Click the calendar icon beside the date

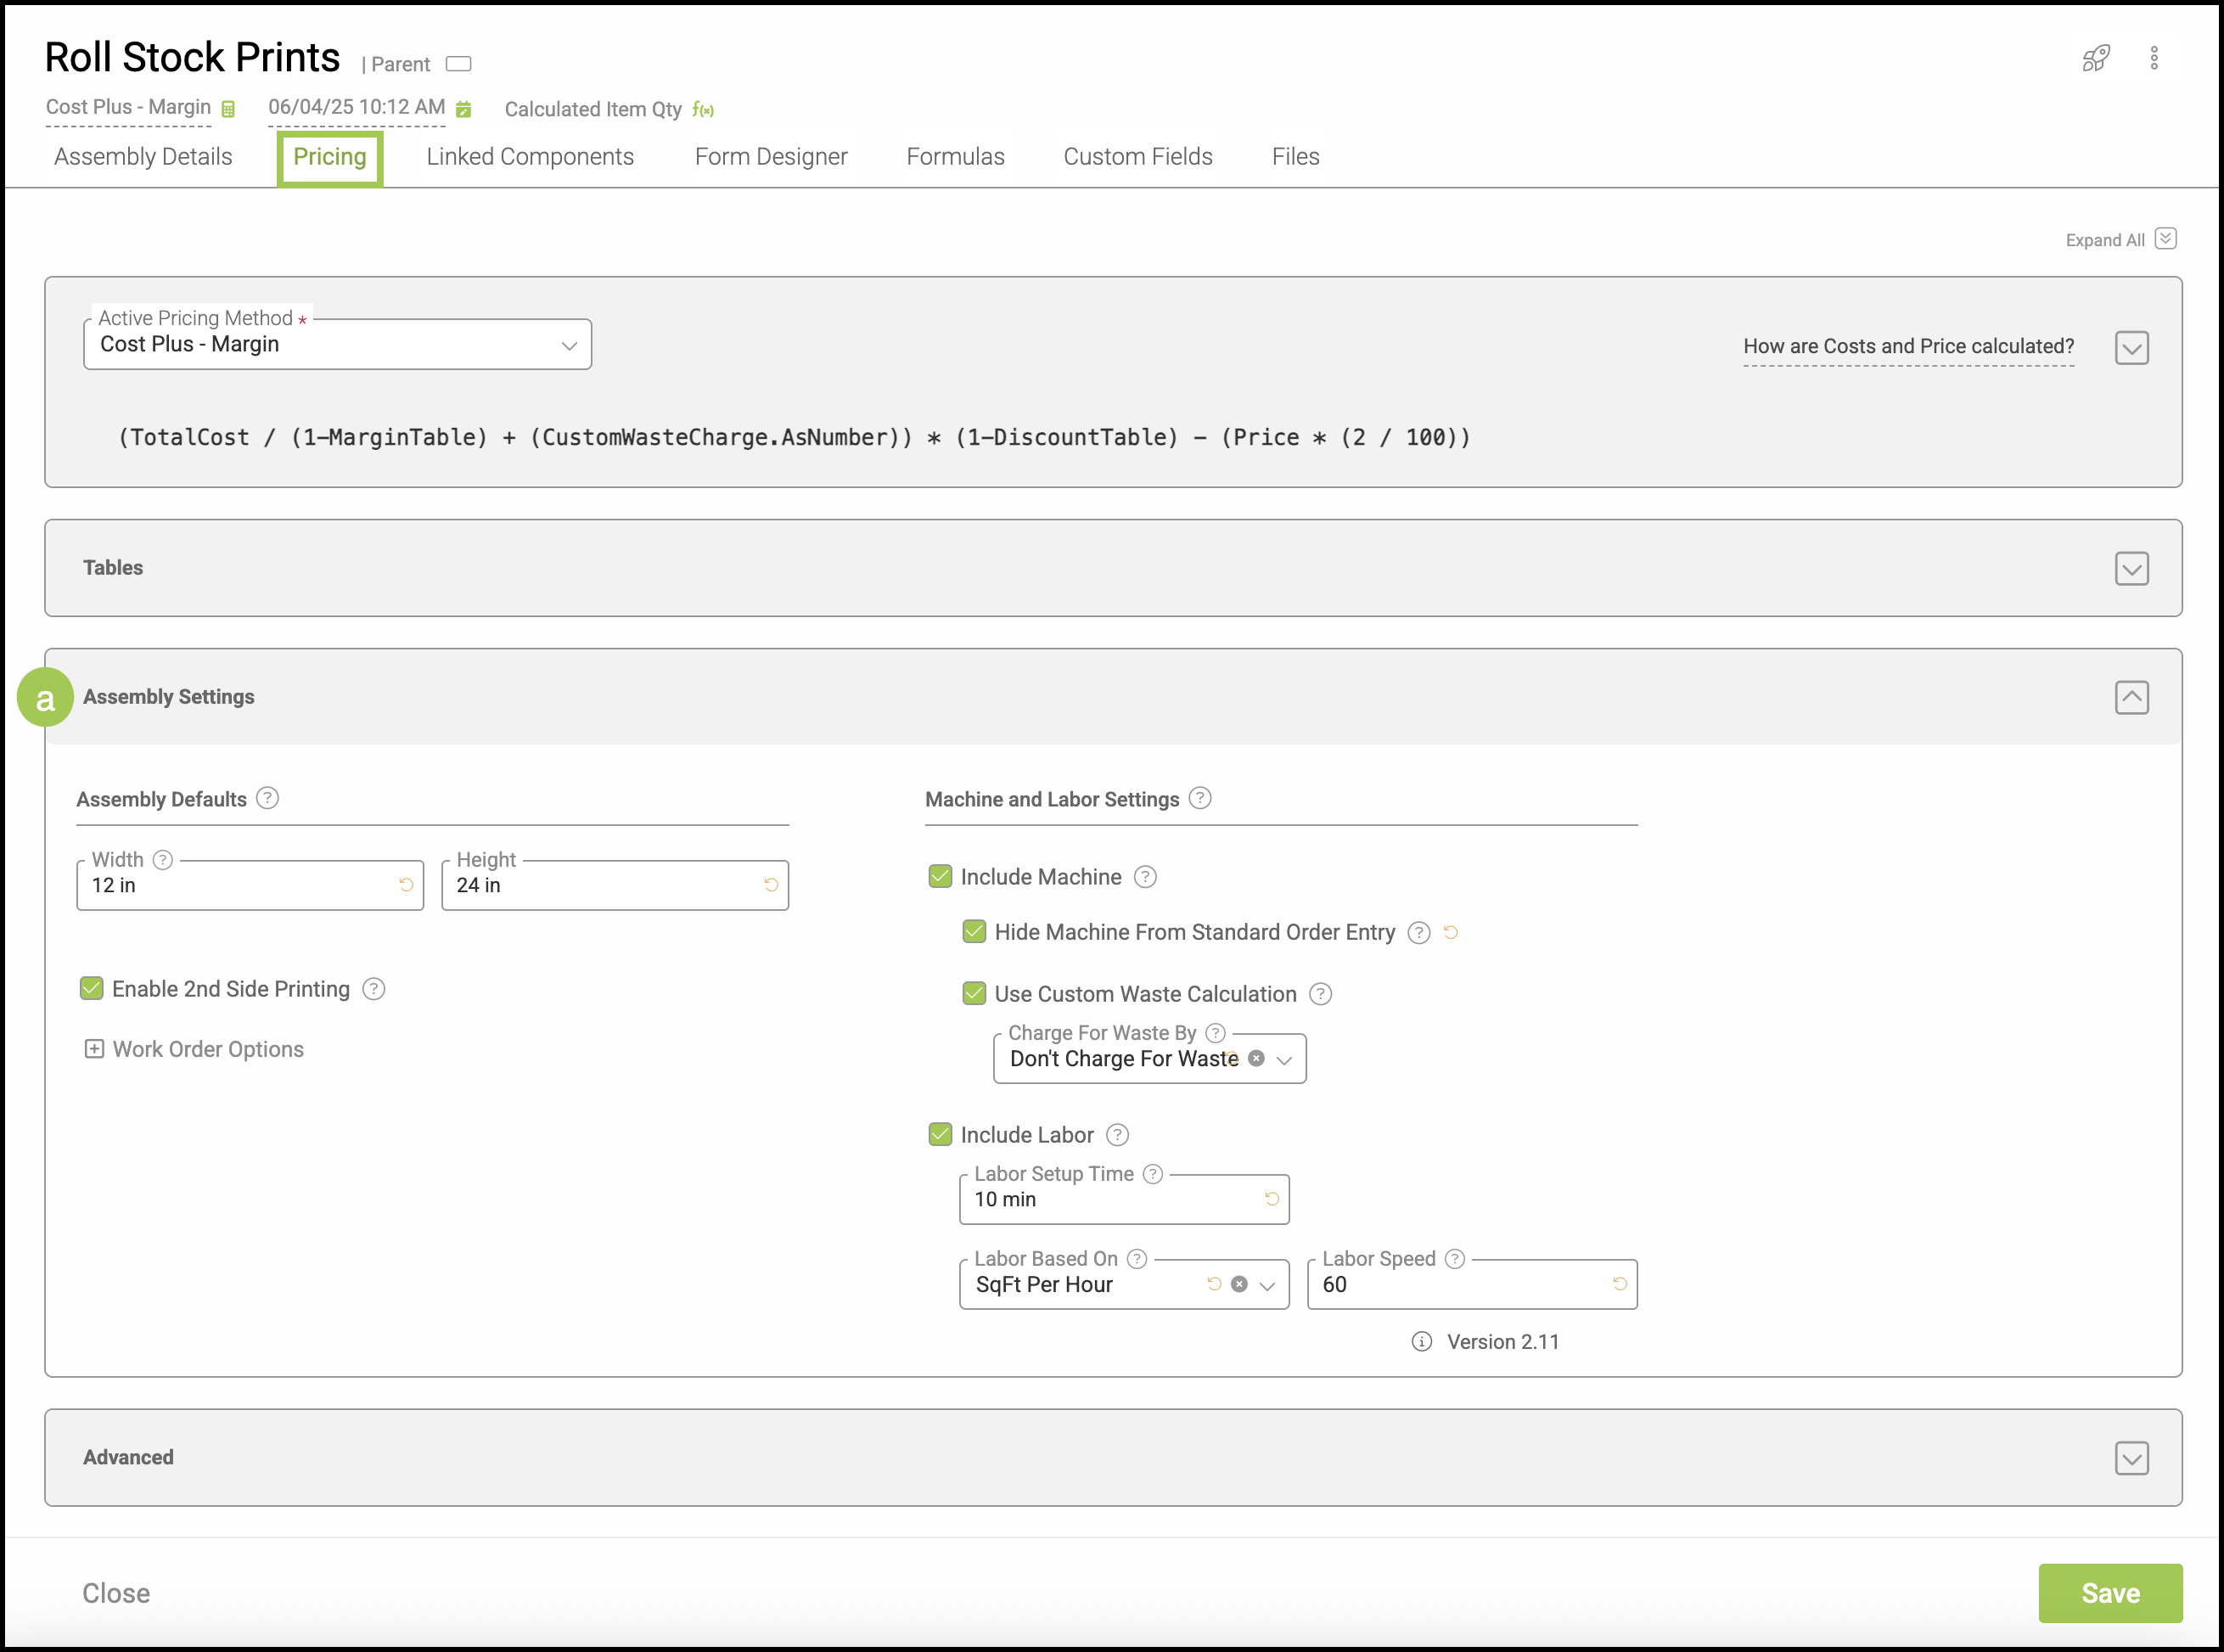(463, 109)
